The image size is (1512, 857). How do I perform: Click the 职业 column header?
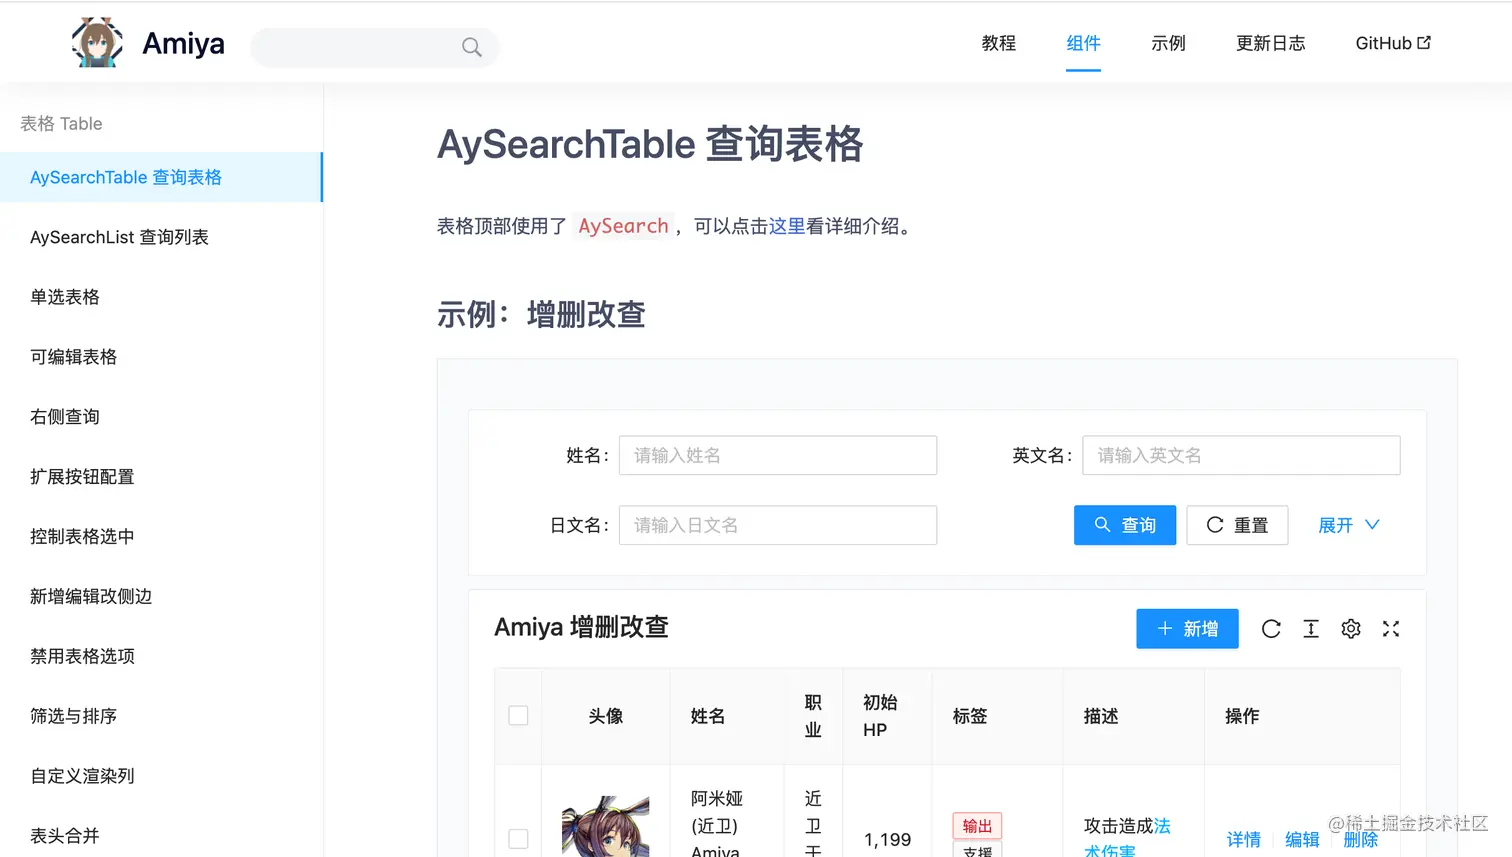tap(813, 716)
